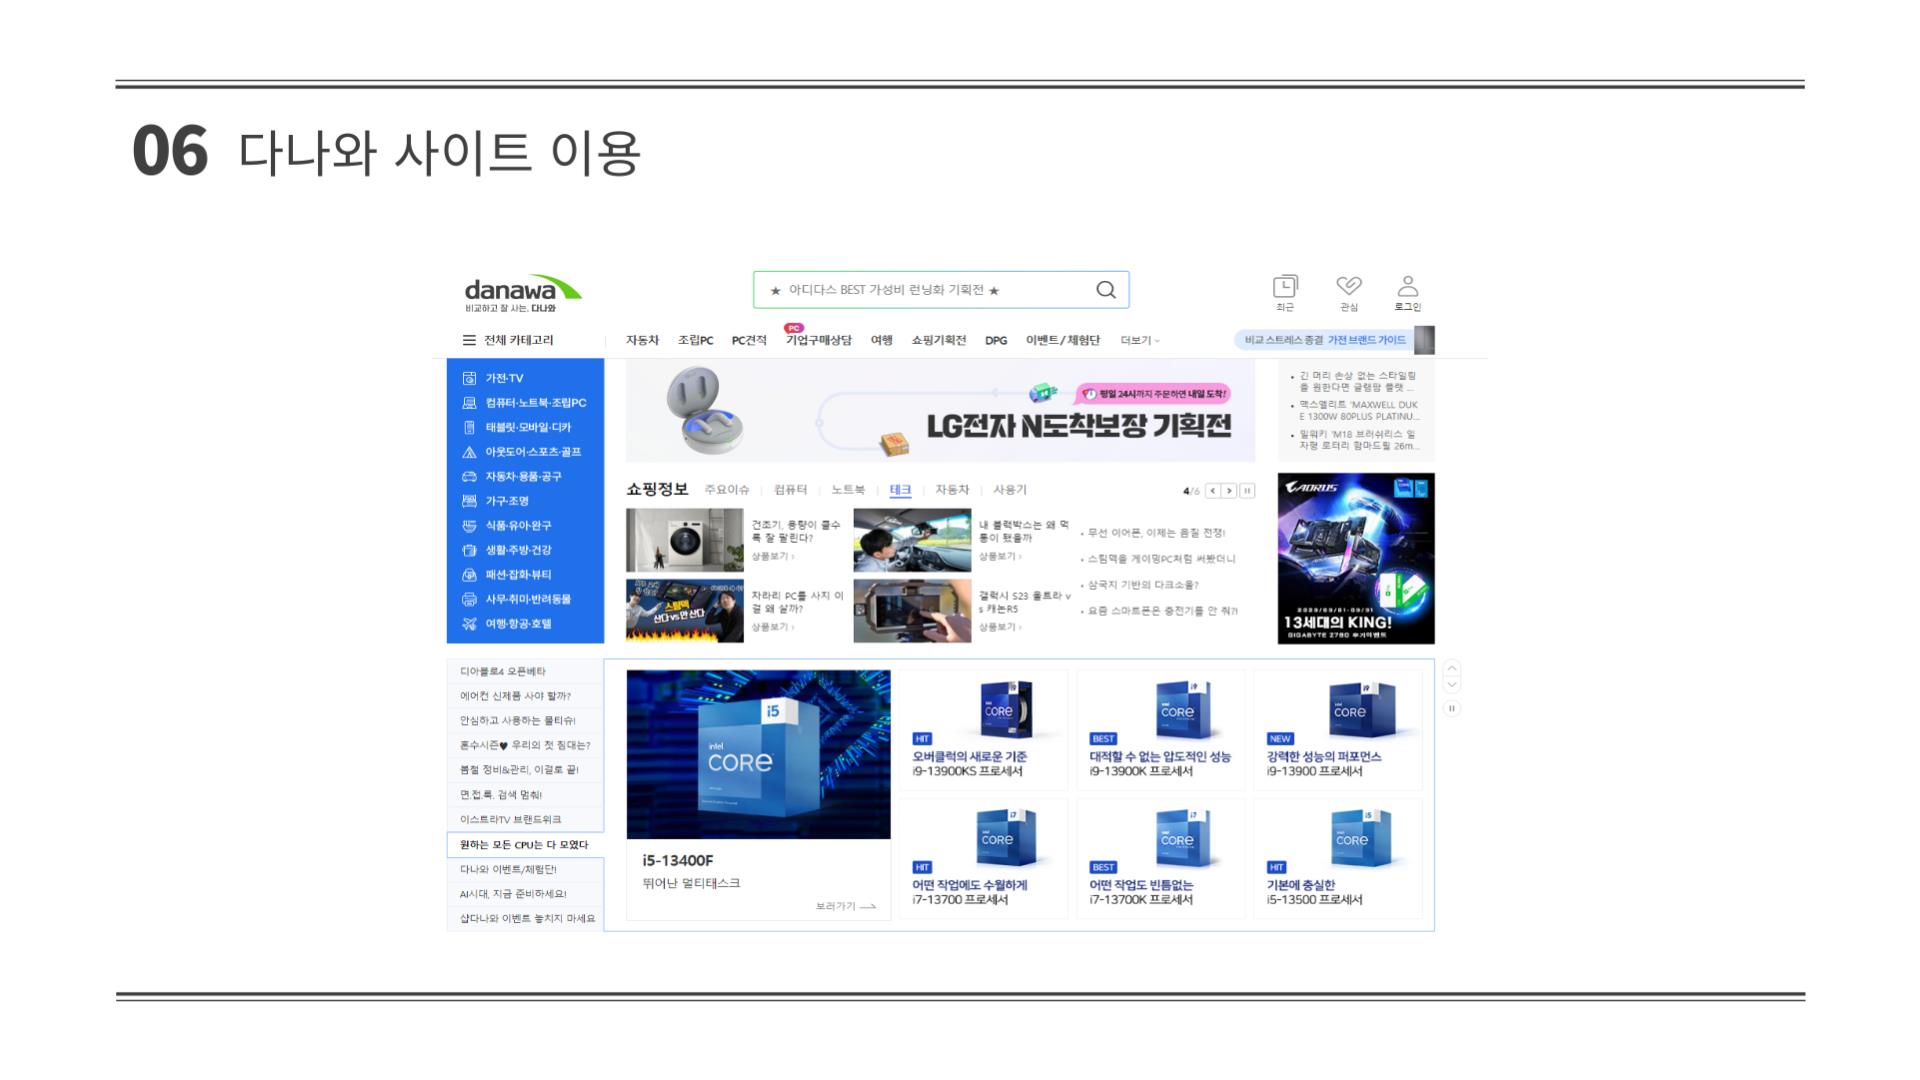
Task: Switch to the 주요이슈 tab
Action: (726, 490)
